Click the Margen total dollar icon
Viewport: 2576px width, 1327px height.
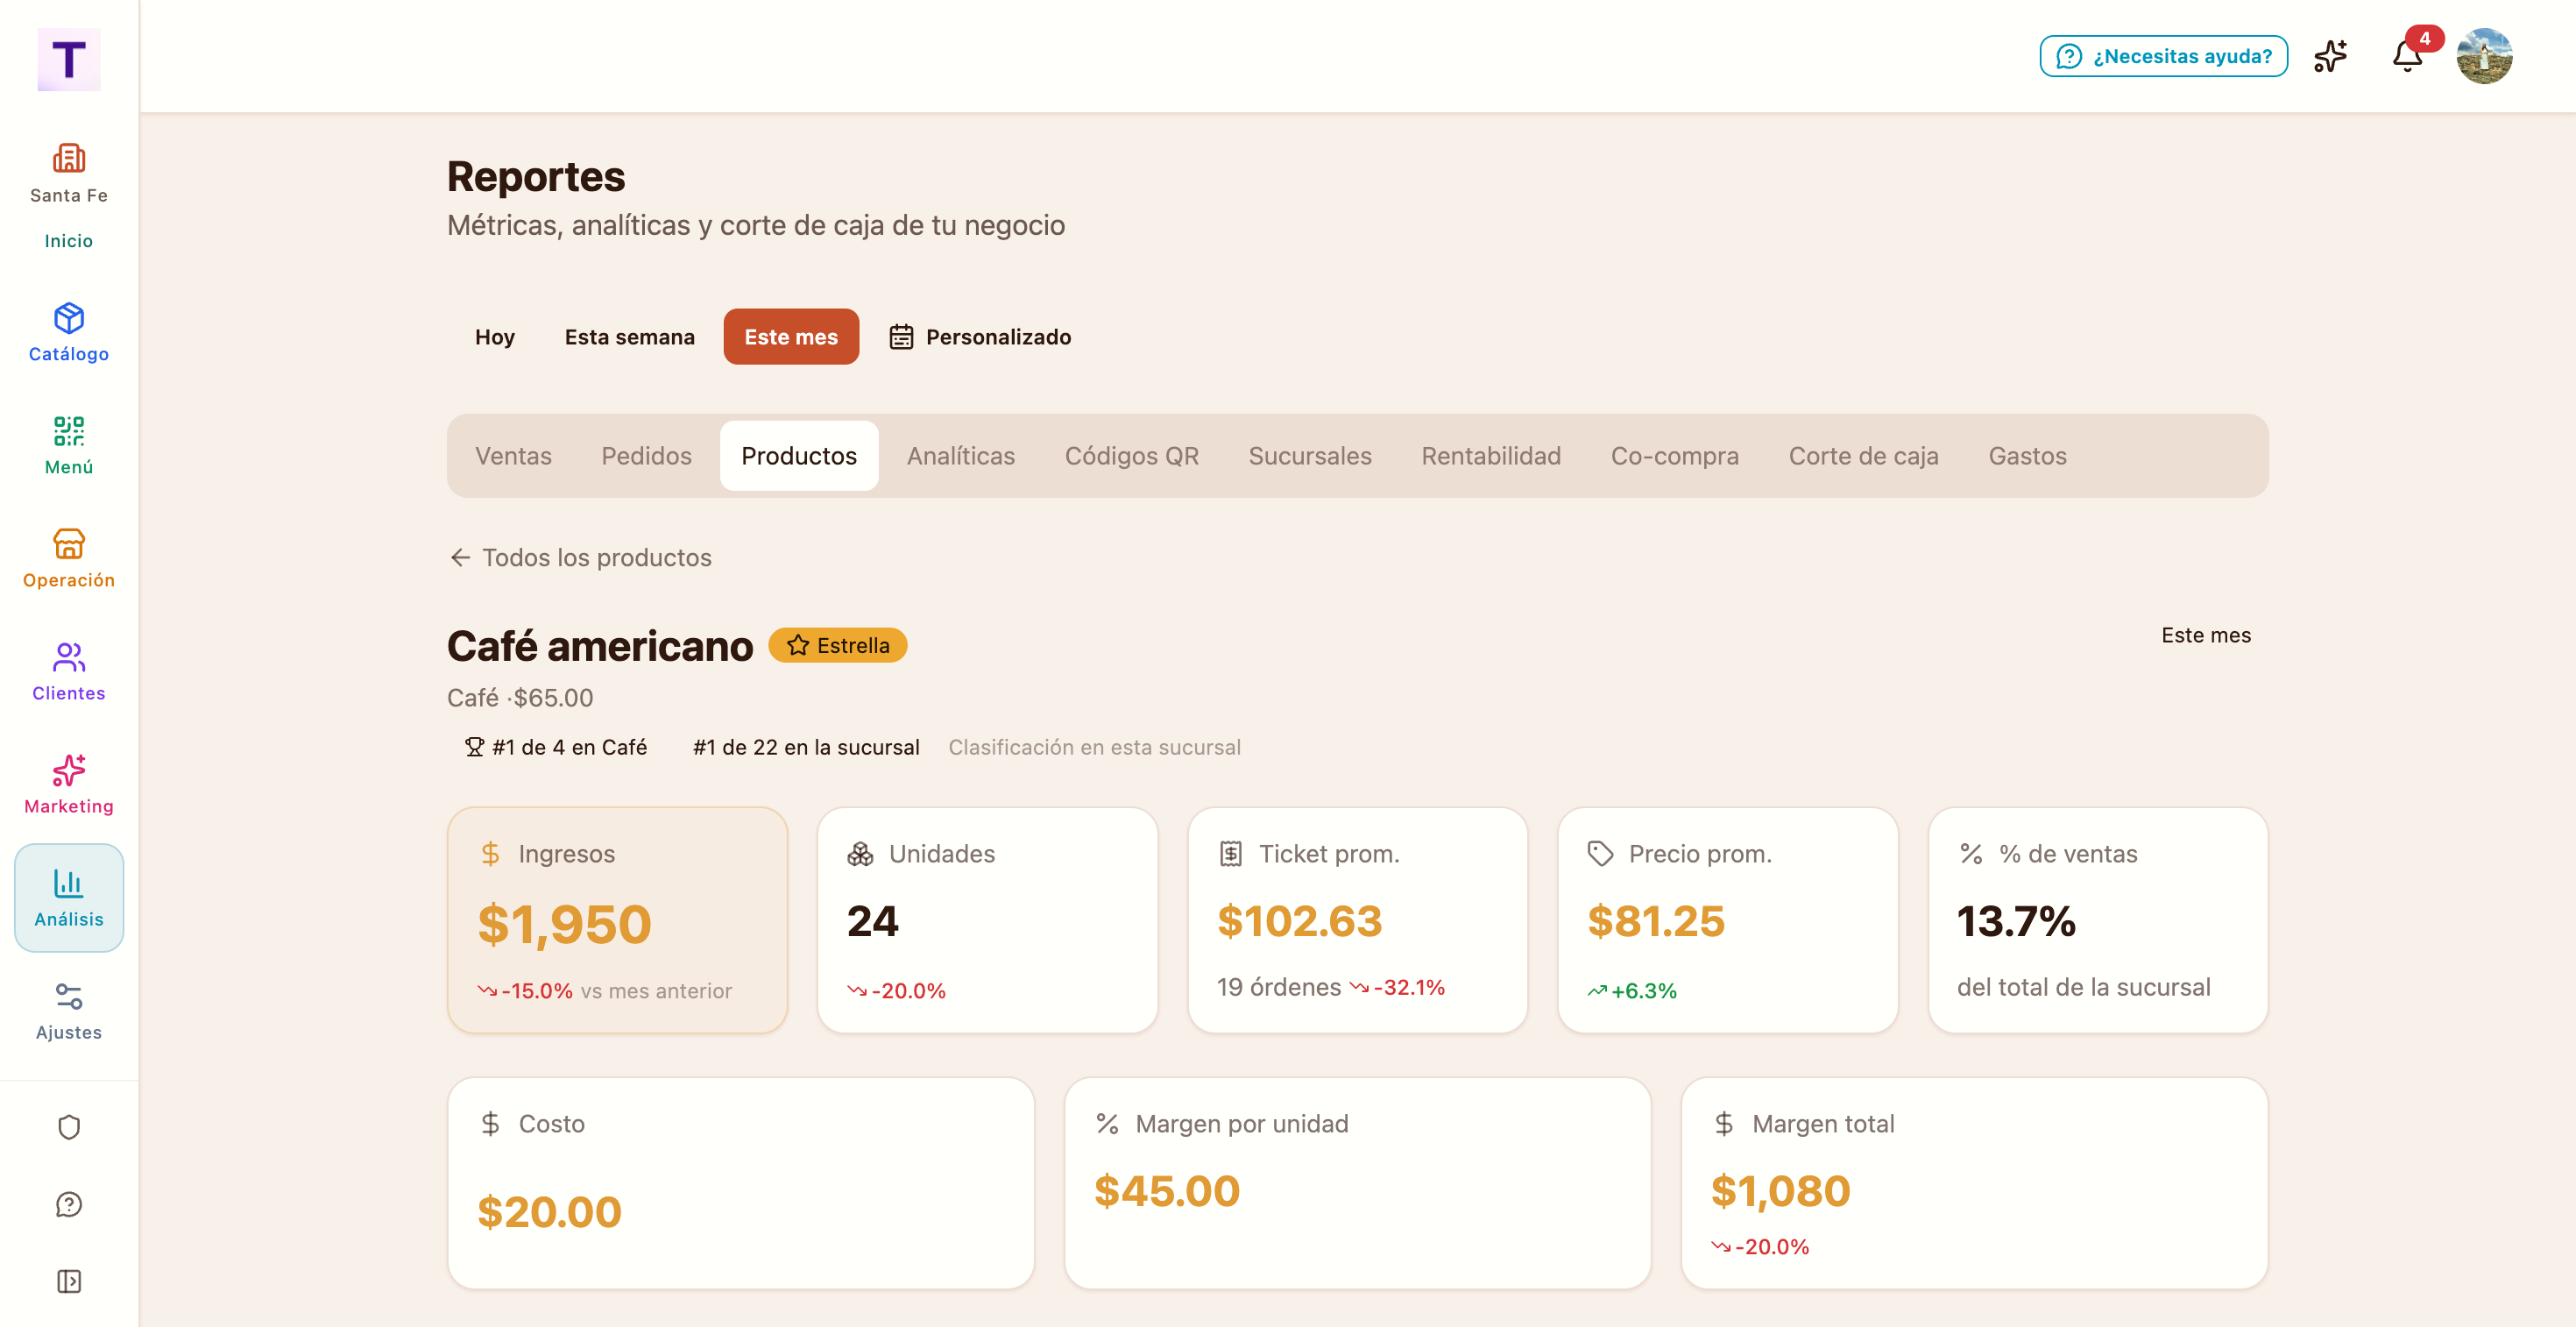tap(1724, 1124)
